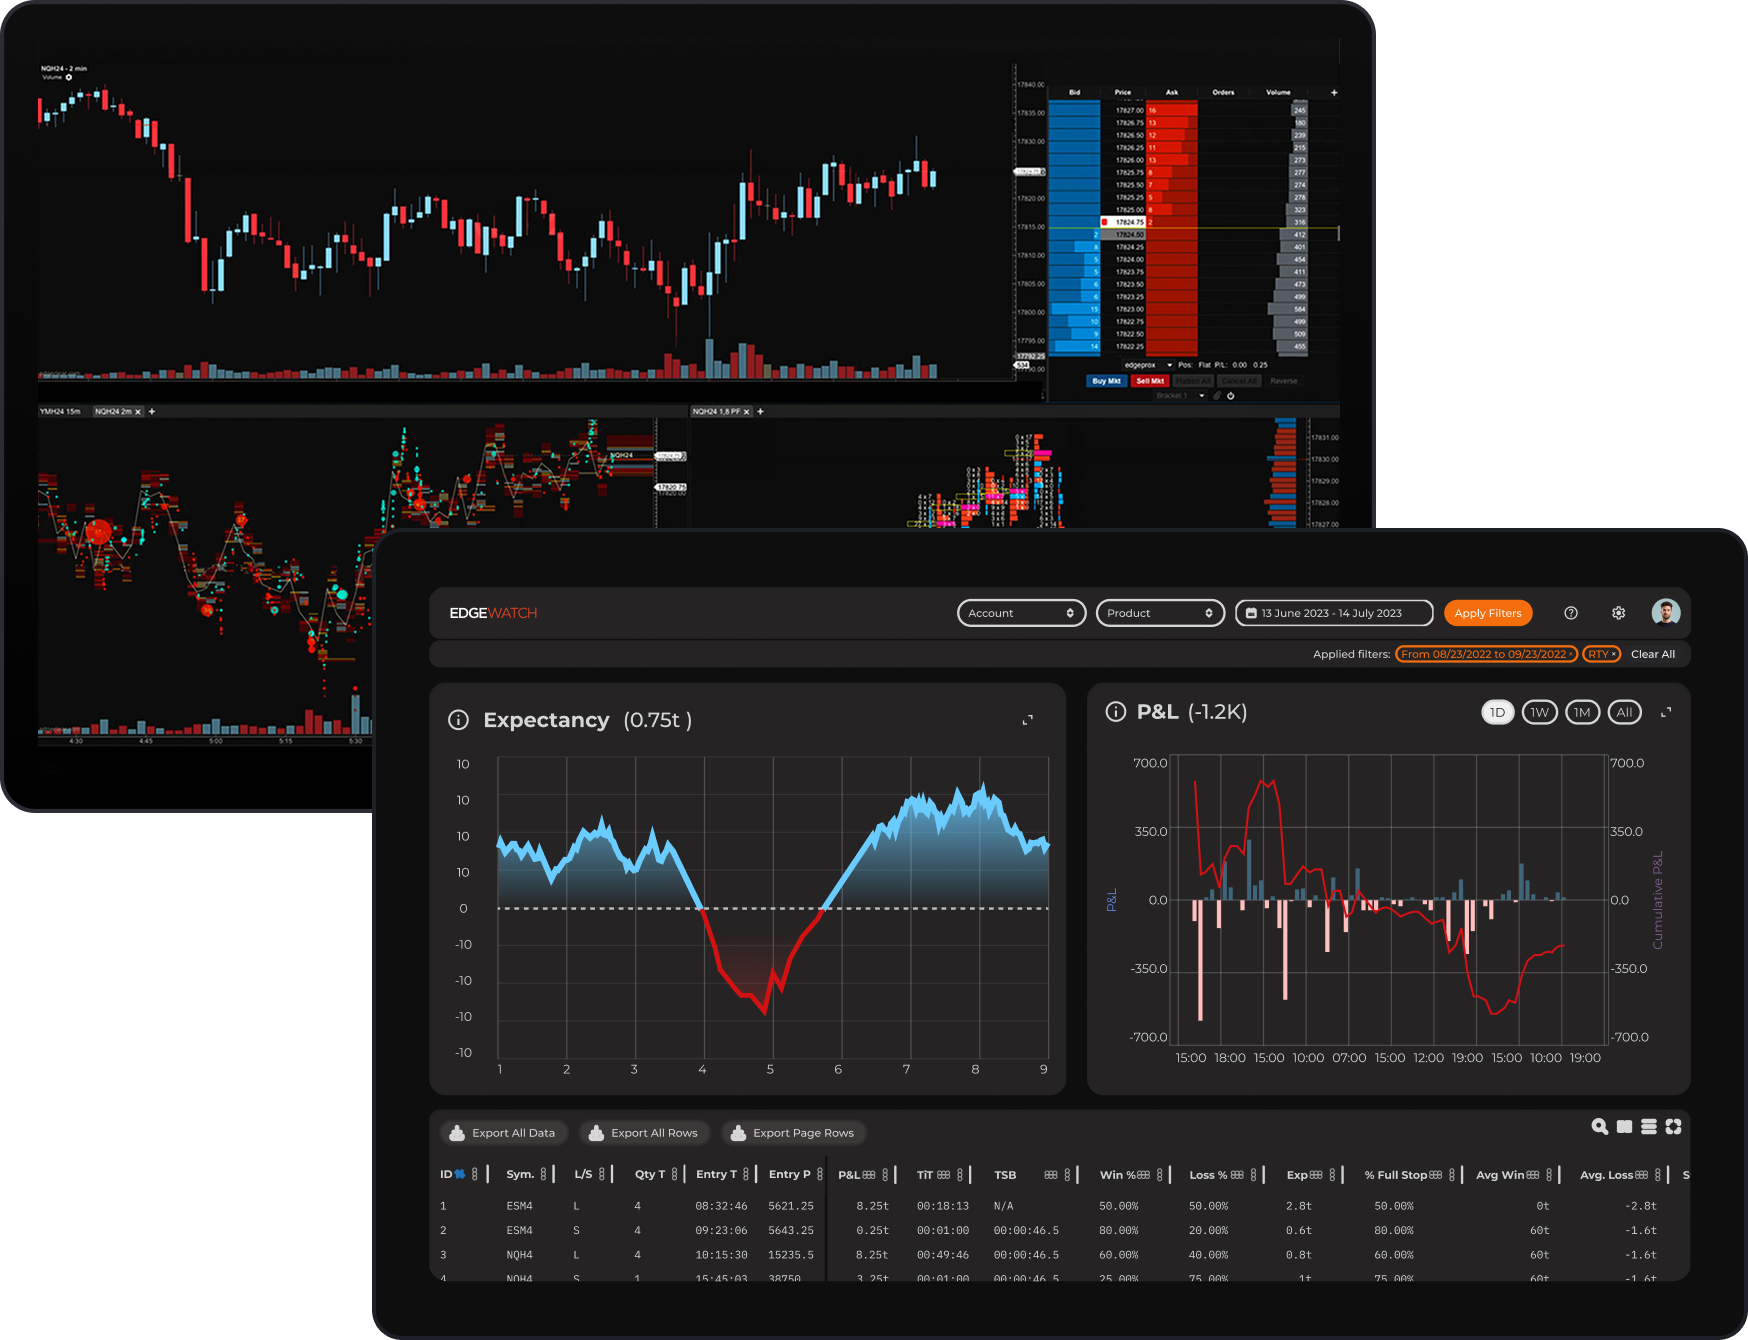Select the 1M P&L range
Image resolution: width=1748 pixels, height=1340 pixels.
coord(1582,712)
